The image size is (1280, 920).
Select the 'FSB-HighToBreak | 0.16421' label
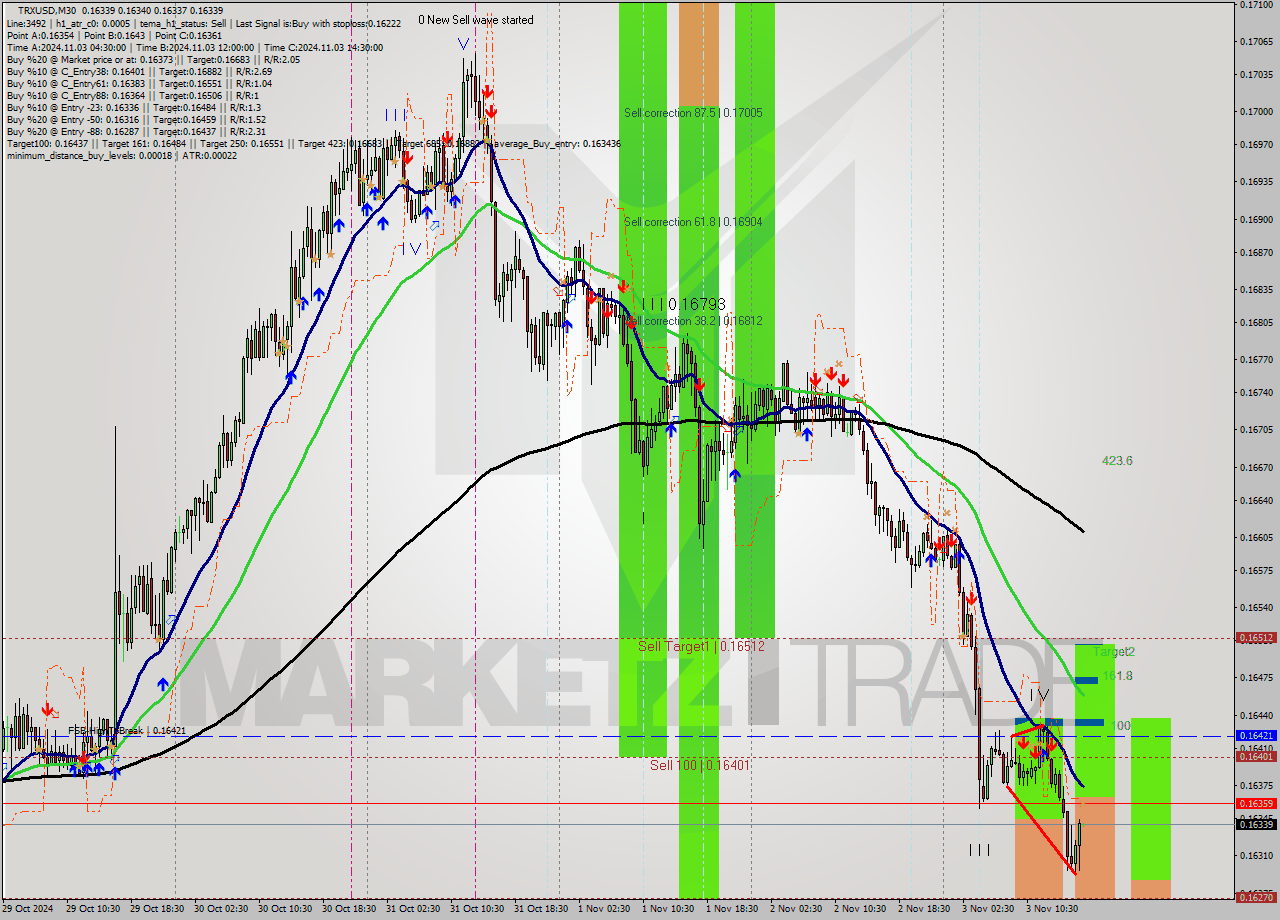[127, 731]
